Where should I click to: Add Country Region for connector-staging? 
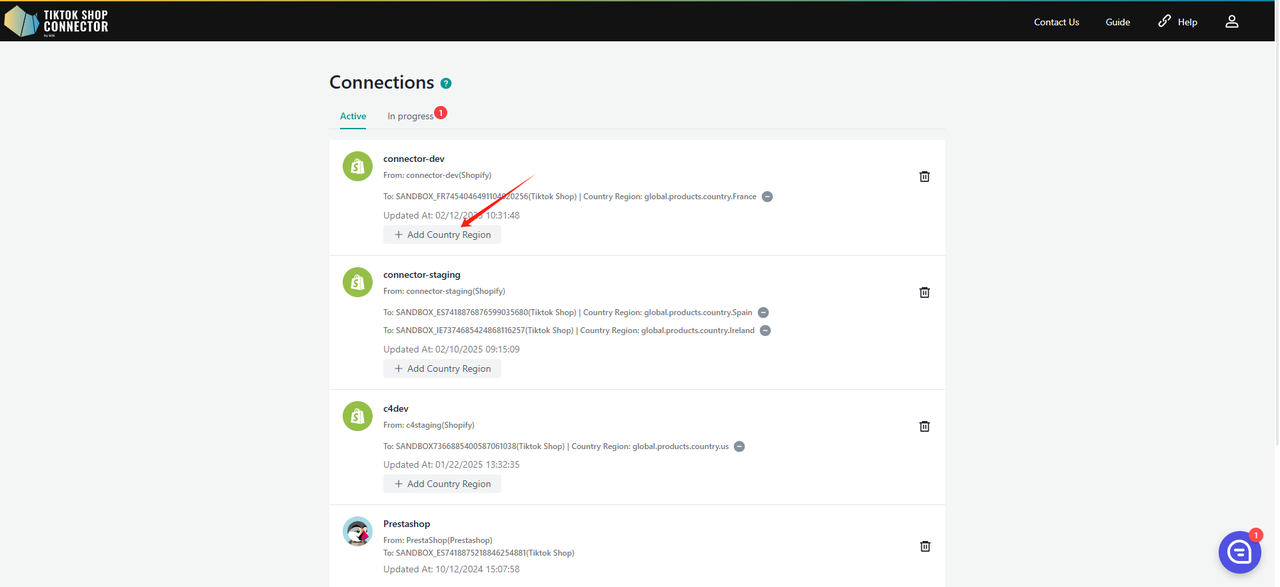[442, 369]
